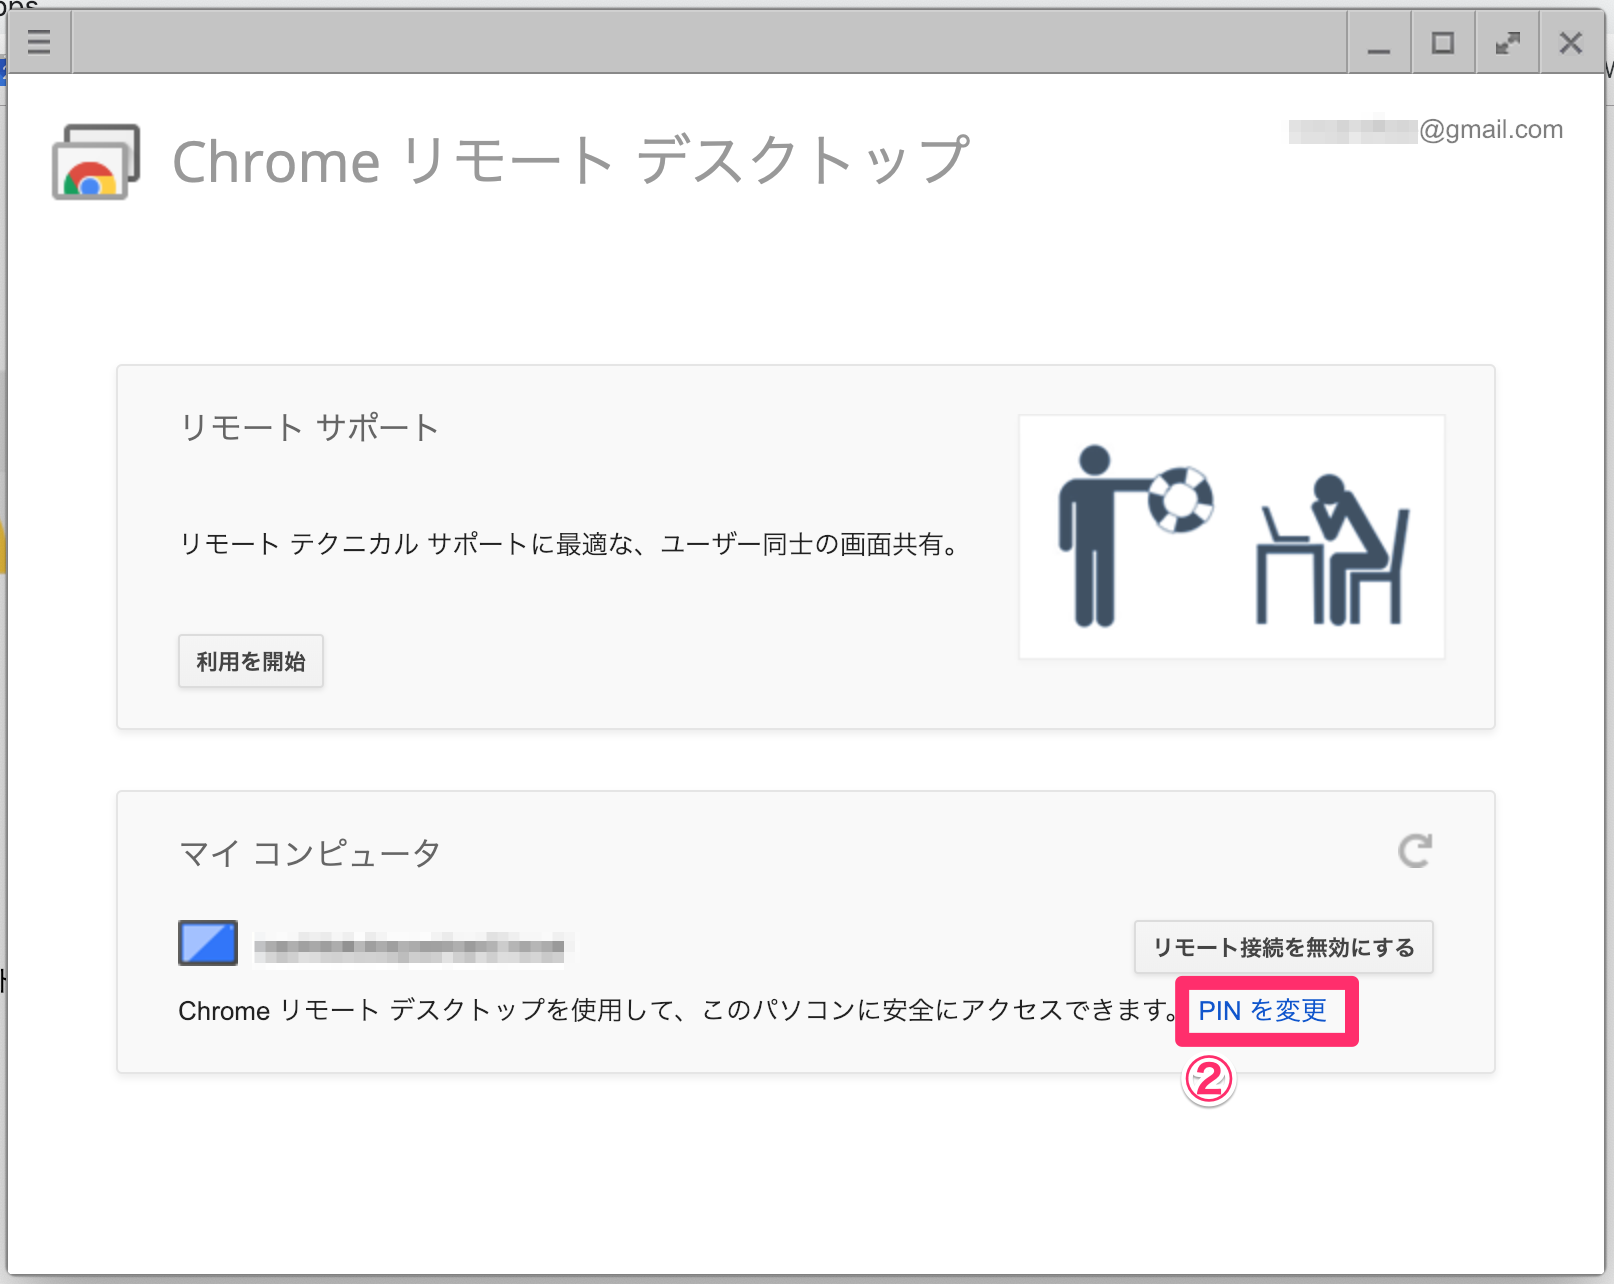Image resolution: width=1614 pixels, height=1284 pixels.
Task: Click the リモート テクニカル サポート description text
Action: coord(571,544)
